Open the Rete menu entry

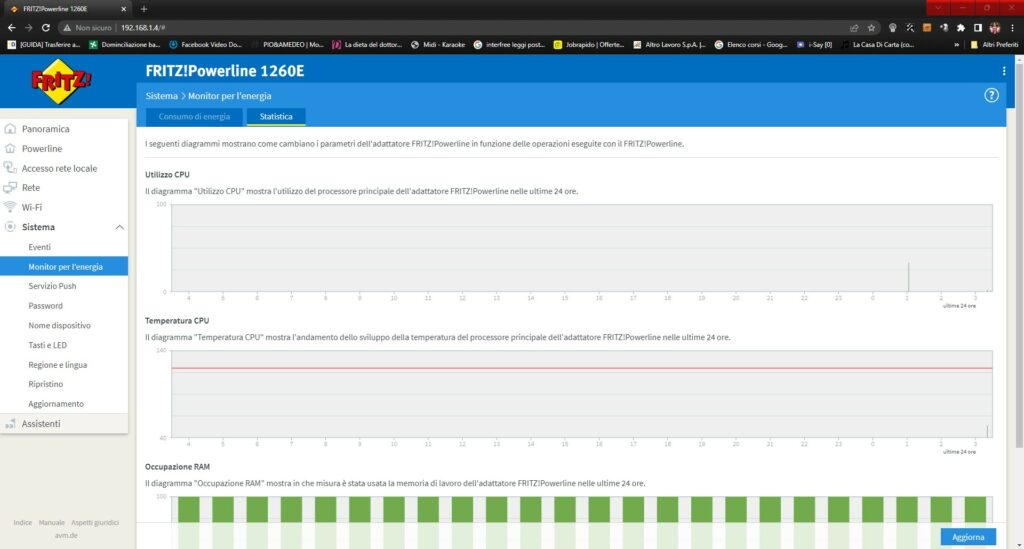[x=31, y=187]
